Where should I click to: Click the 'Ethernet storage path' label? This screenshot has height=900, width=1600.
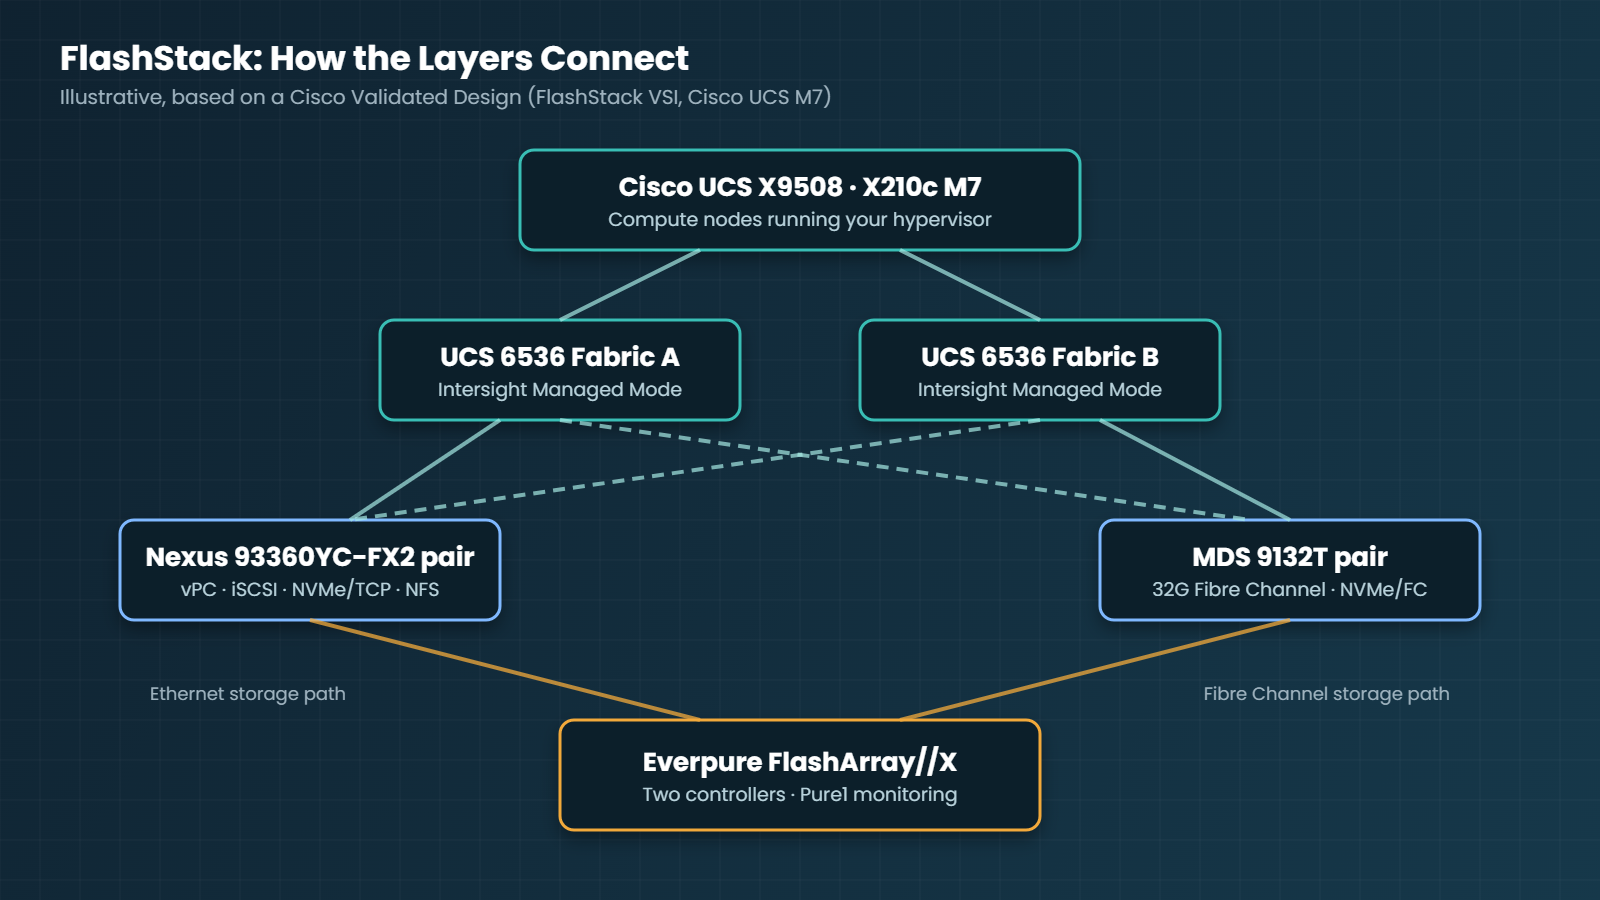248,694
